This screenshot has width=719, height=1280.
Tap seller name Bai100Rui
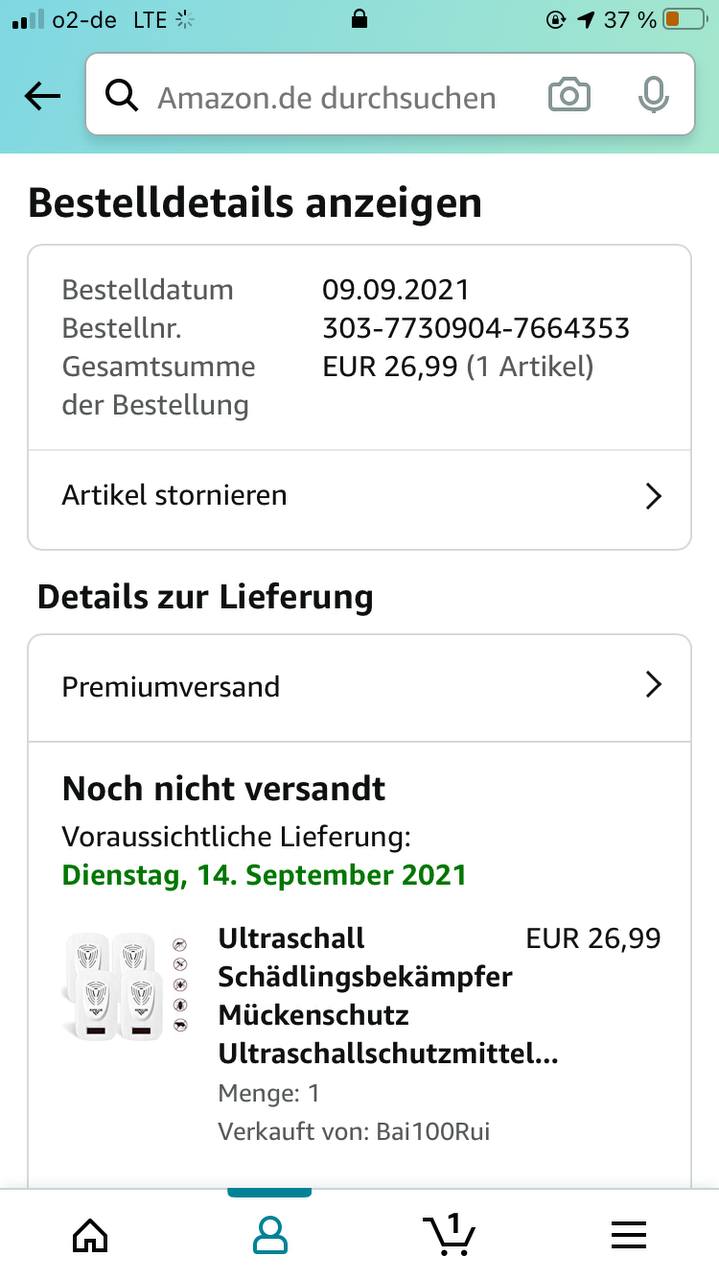coord(433,1132)
